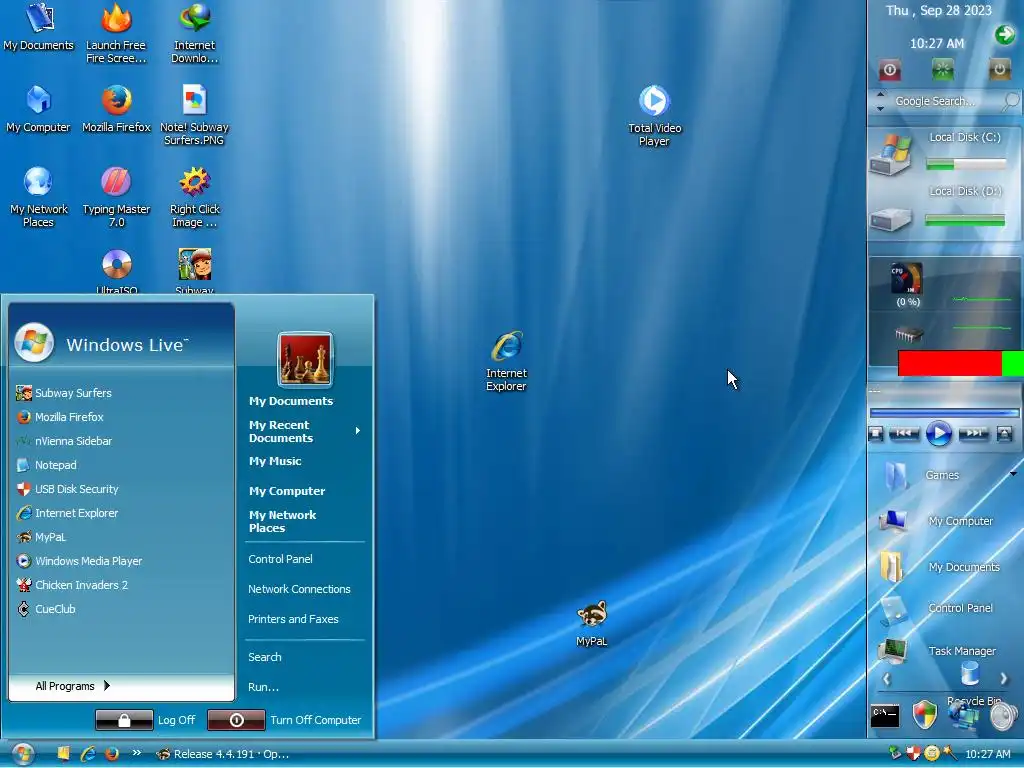The width and height of the screenshot is (1024, 768).
Task: Click the Google Search up-down arrows
Action: (880, 101)
